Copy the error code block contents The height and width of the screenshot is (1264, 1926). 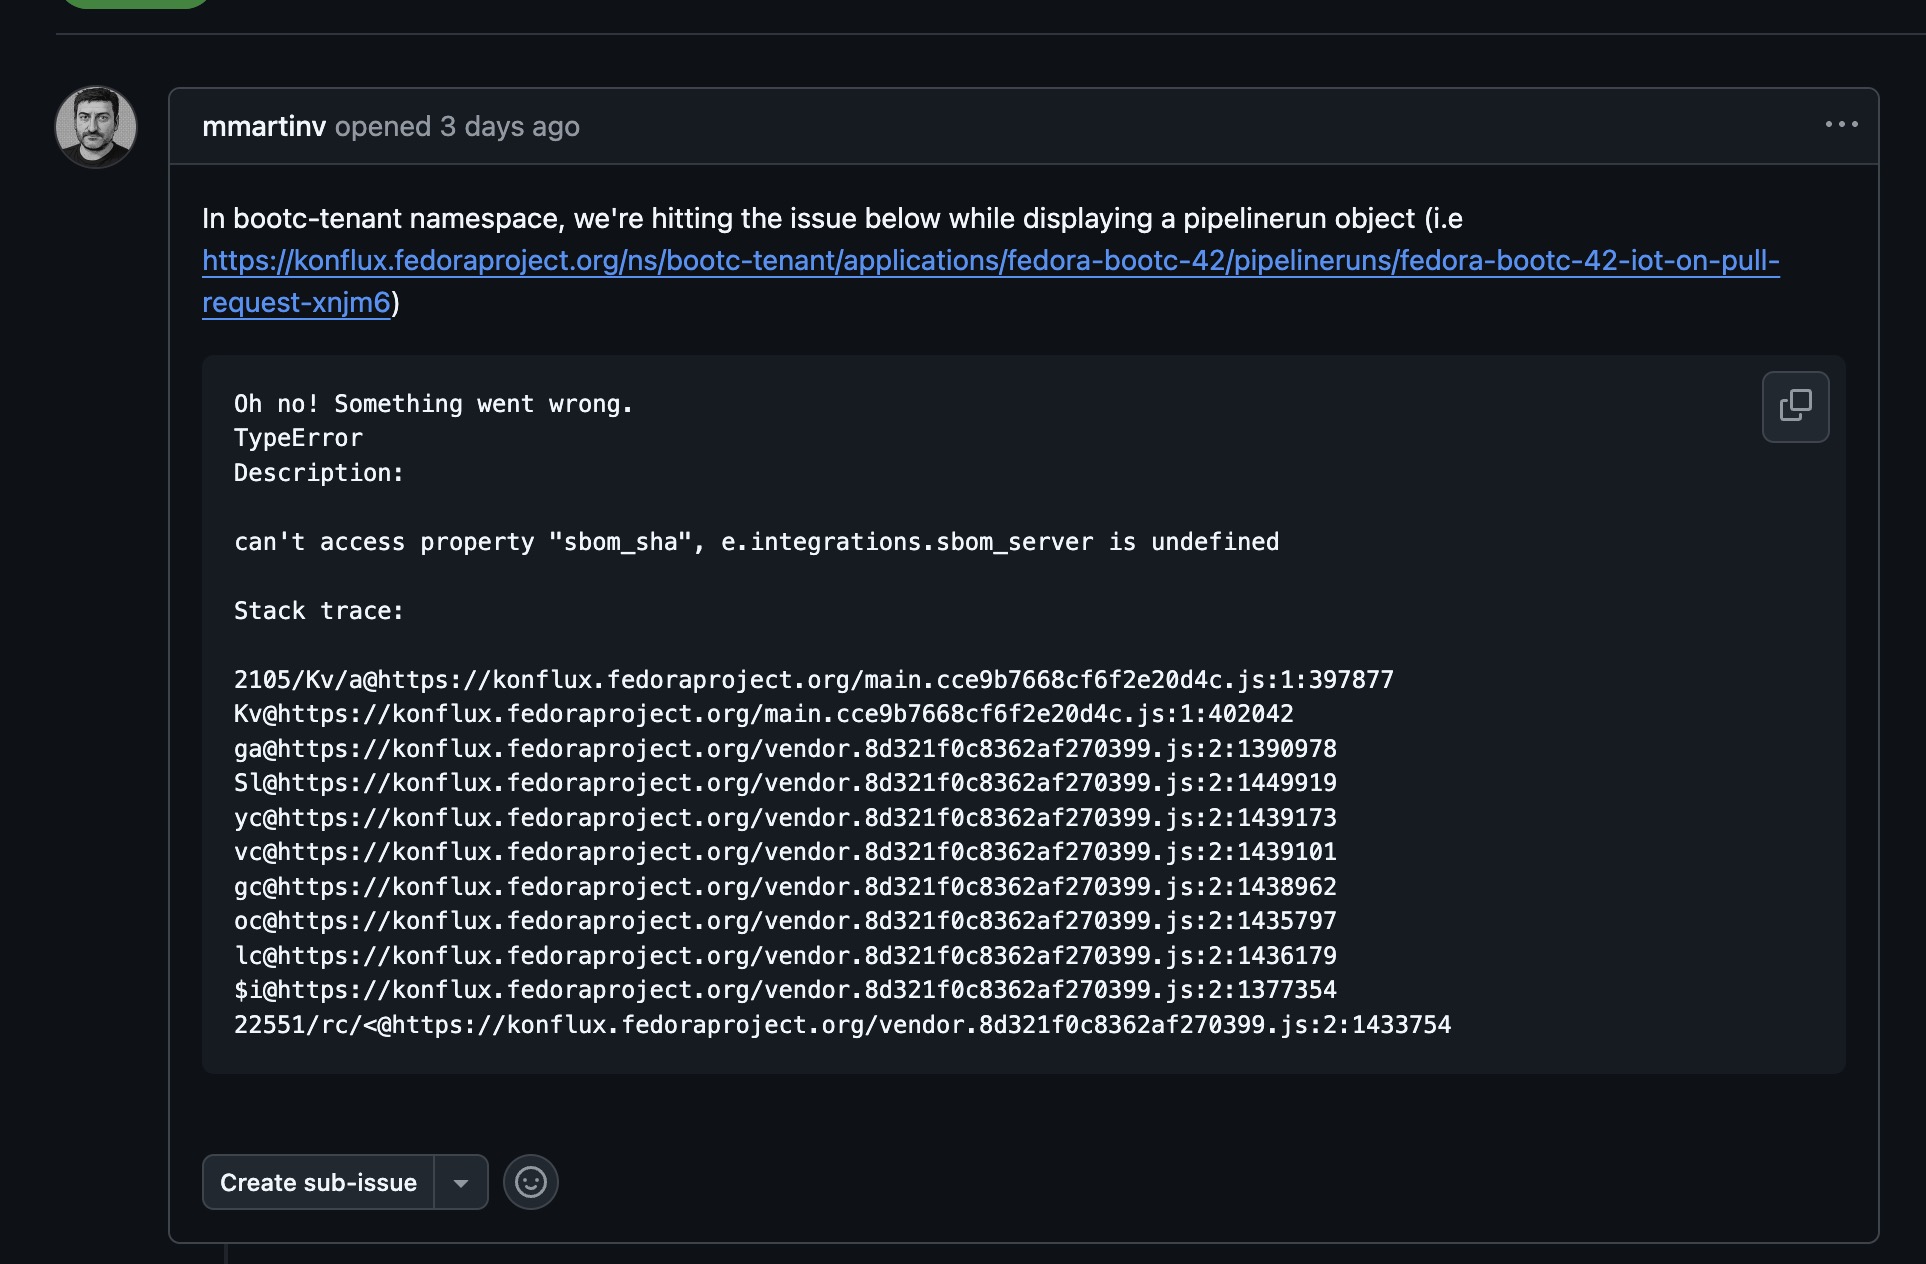pyautogui.click(x=1795, y=406)
